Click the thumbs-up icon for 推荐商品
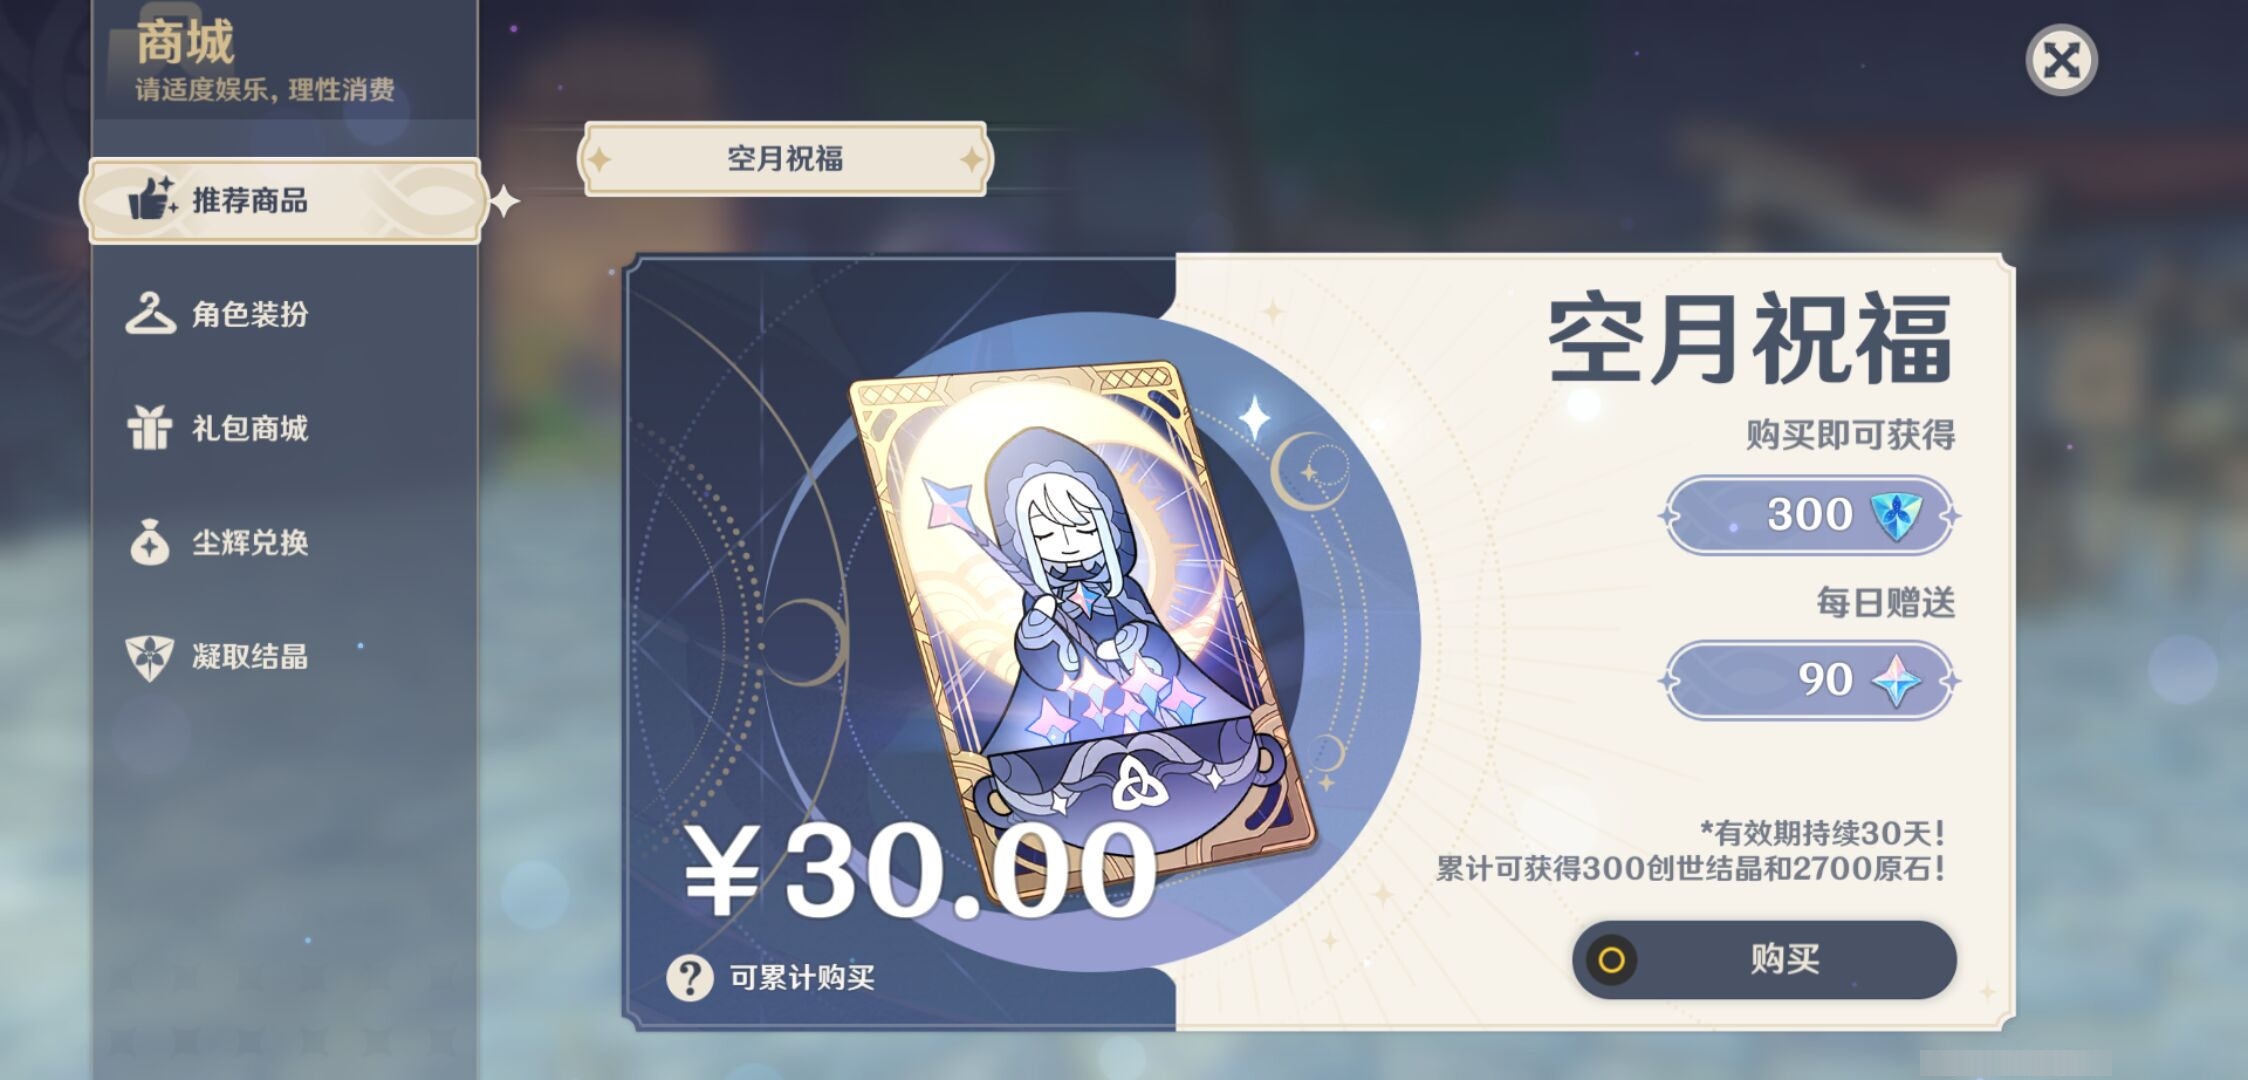This screenshot has width=2248, height=1080. pyautogui.click(x=152, y=198)
